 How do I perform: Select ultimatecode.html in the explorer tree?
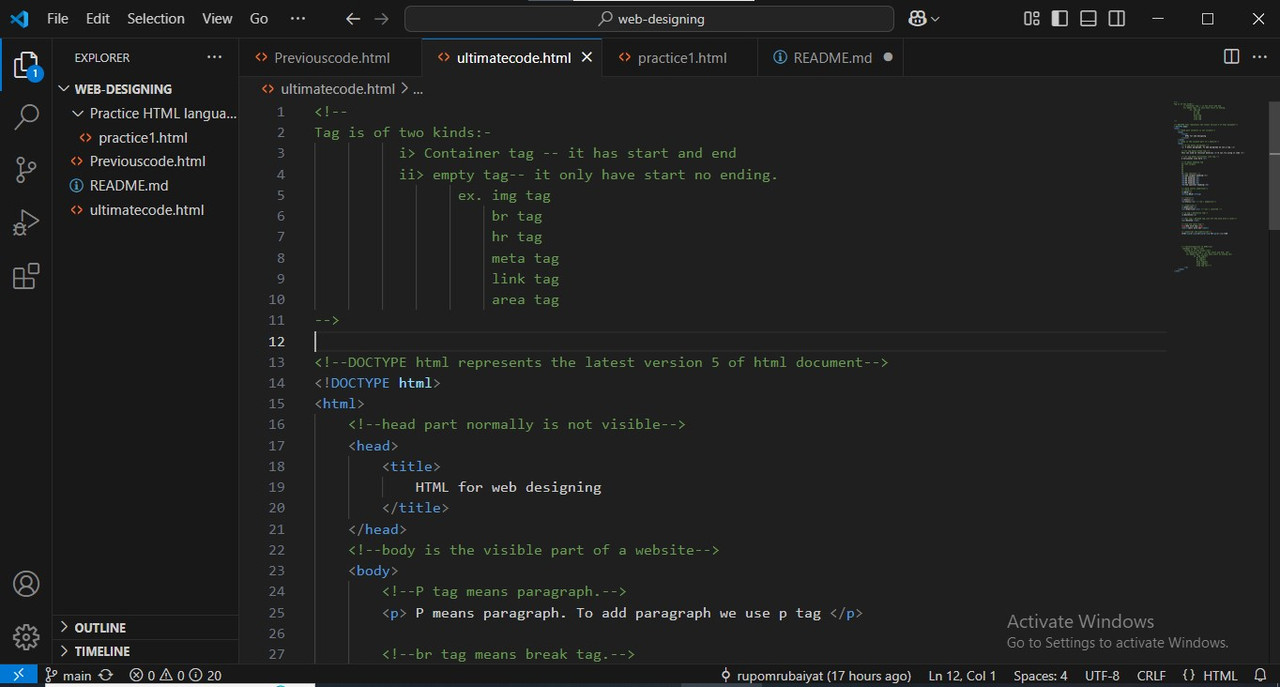(146, 210)
